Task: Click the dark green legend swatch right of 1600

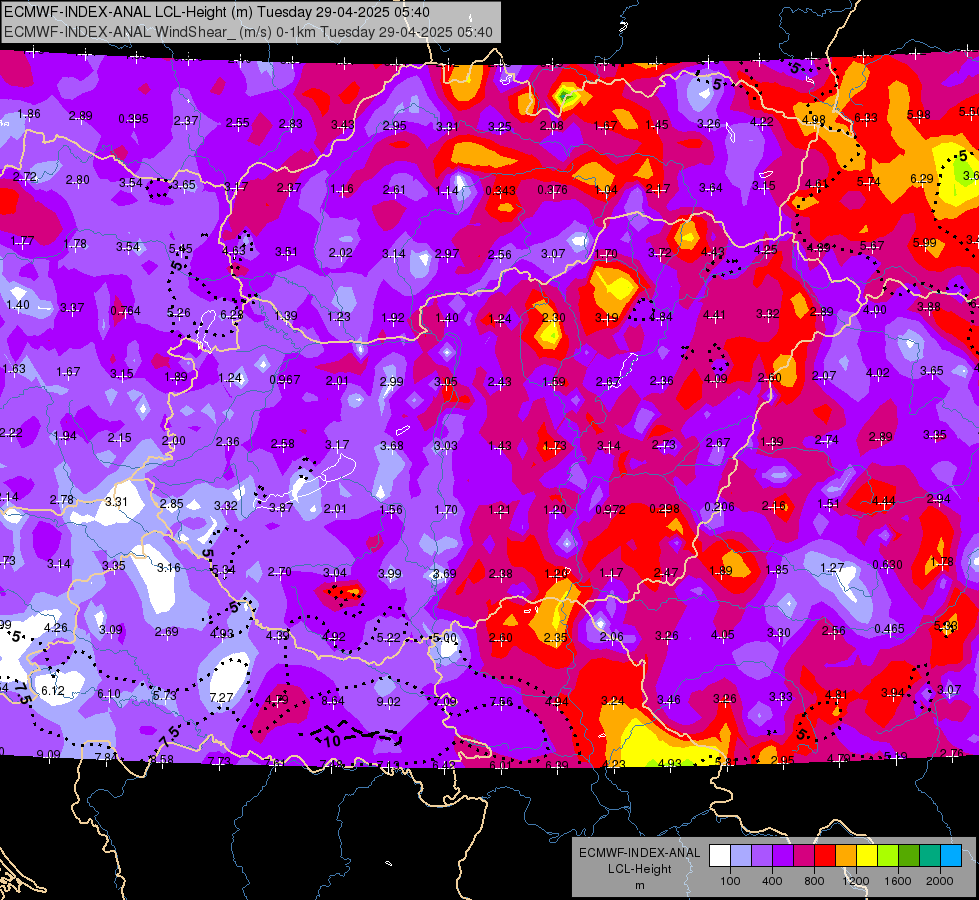Action: click(x=908, y=856)
